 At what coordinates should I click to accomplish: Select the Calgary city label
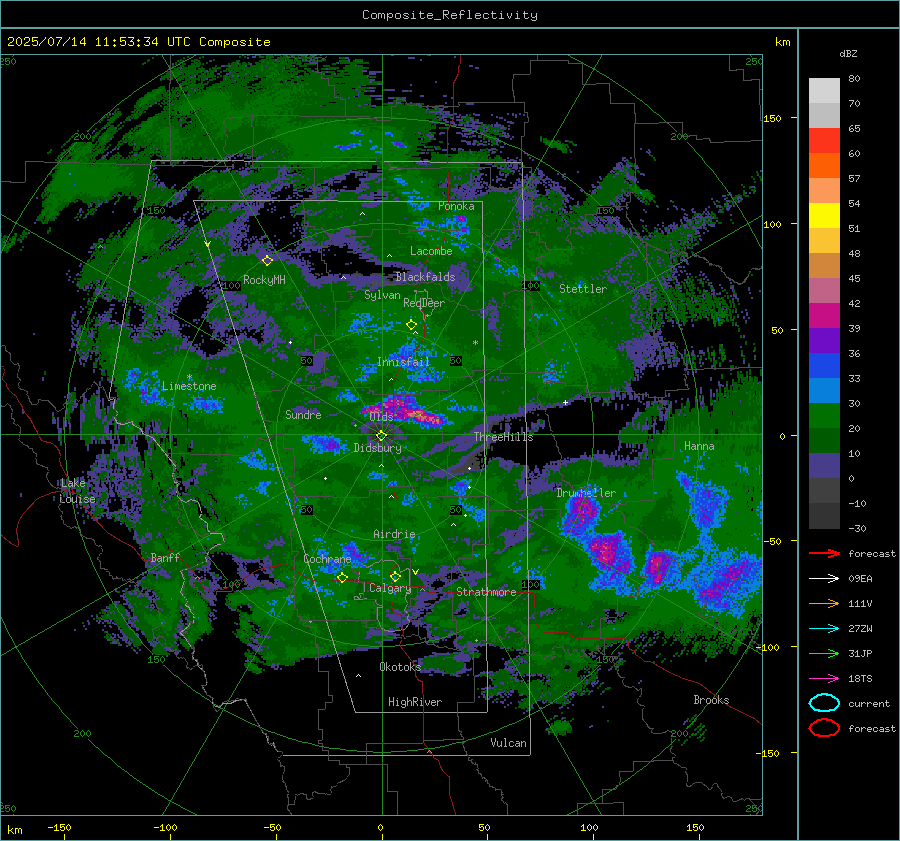(x=390, y=588)
